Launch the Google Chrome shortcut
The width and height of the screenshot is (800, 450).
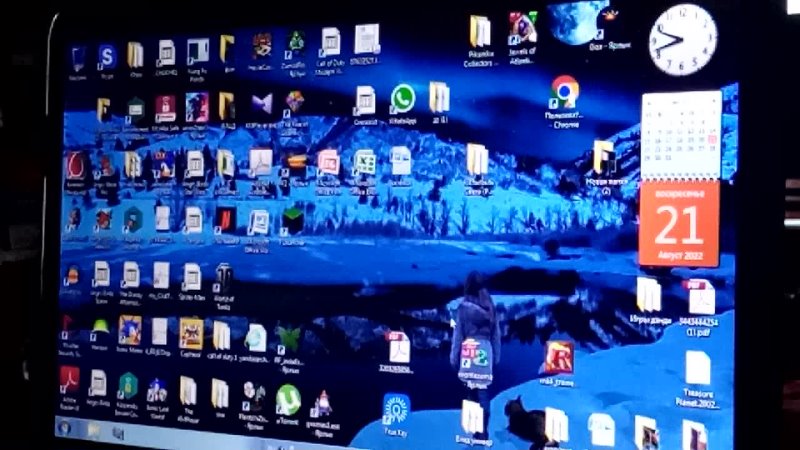(564, 92)
